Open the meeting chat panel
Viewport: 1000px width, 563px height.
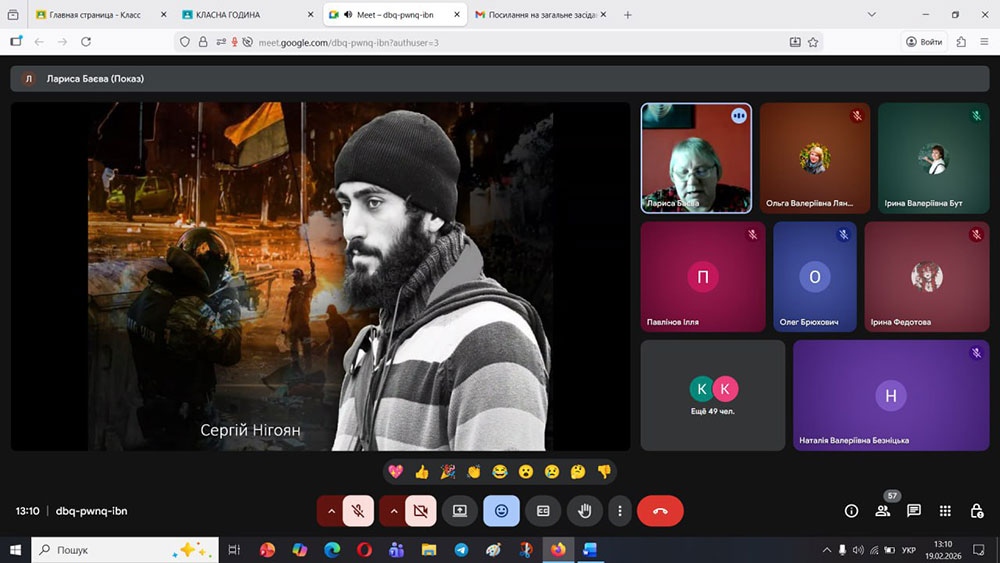[x=913, y=511]
